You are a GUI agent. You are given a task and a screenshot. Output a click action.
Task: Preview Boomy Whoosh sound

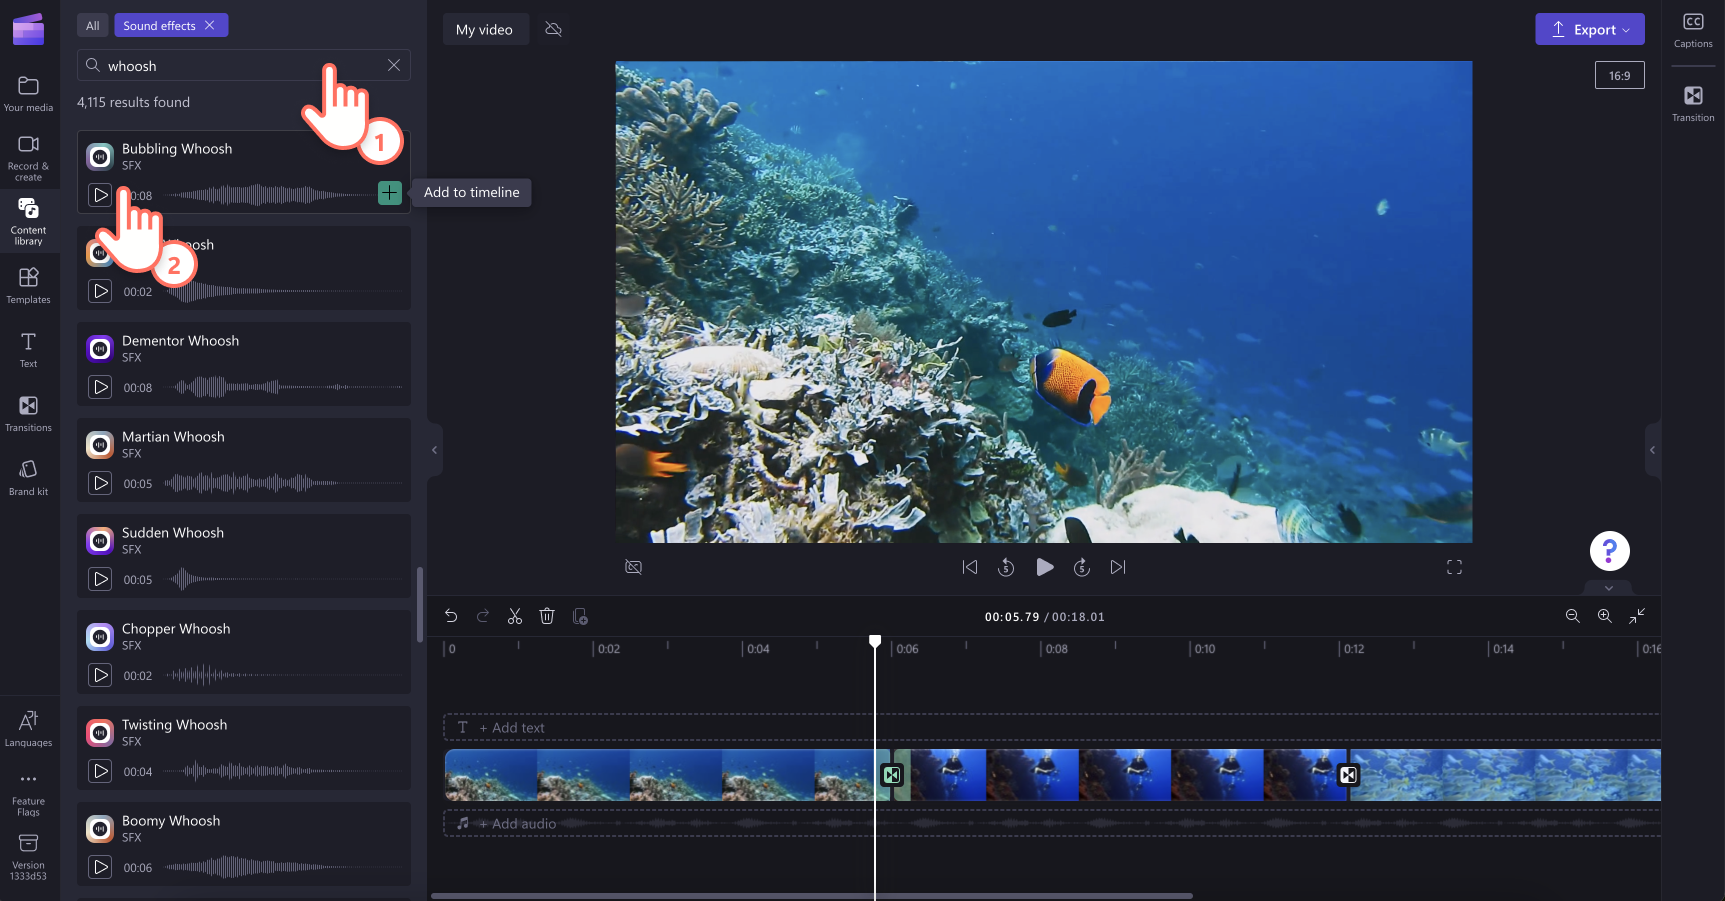click(100, 867)
